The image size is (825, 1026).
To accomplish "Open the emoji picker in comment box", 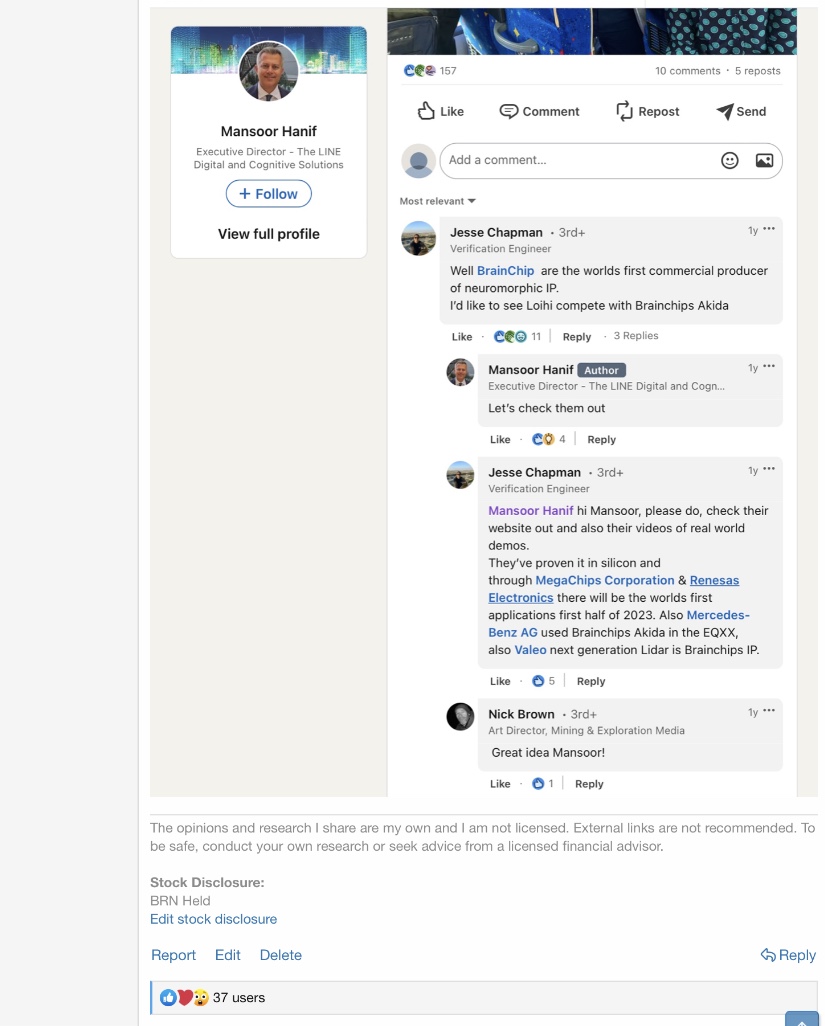I will 730,160.
